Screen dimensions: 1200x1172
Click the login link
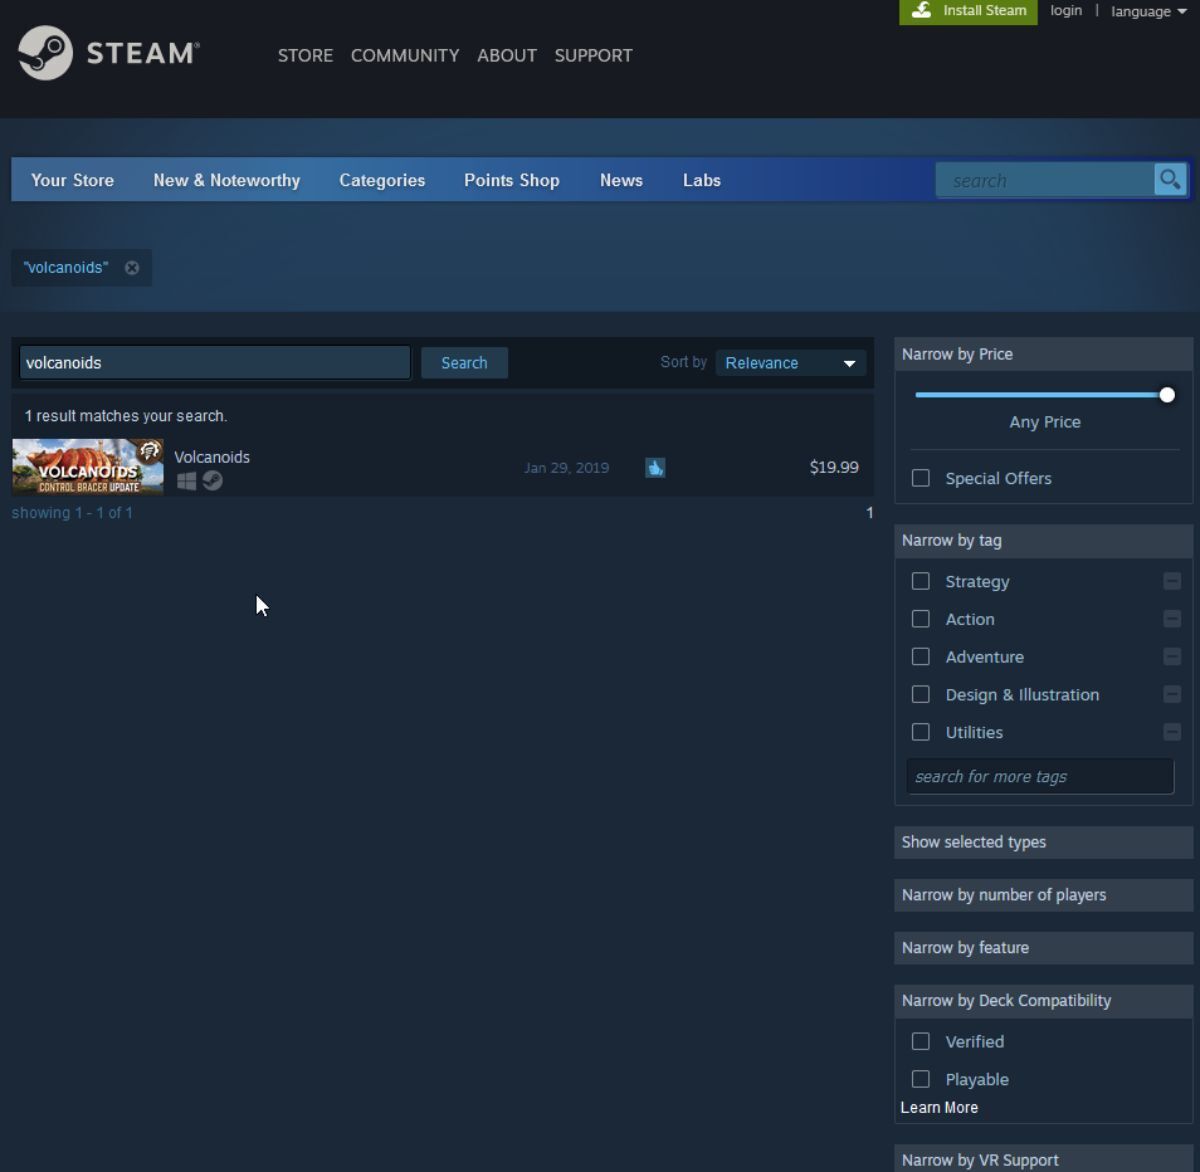click(x=1066, y=10)
